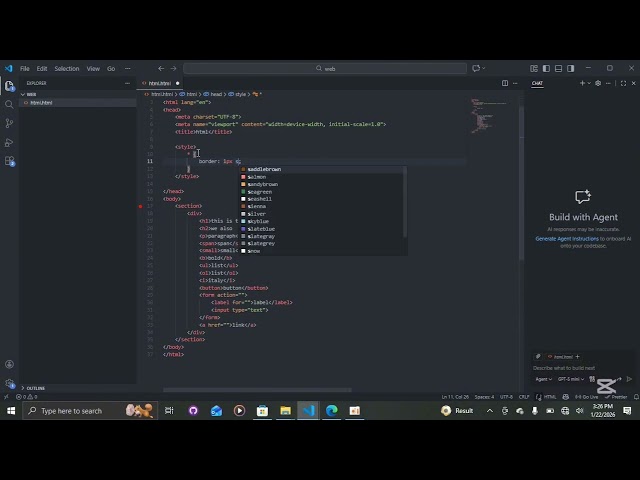
Task: Click Prettier in status bar
Action: pyautogui.click(x=616, y=397)
